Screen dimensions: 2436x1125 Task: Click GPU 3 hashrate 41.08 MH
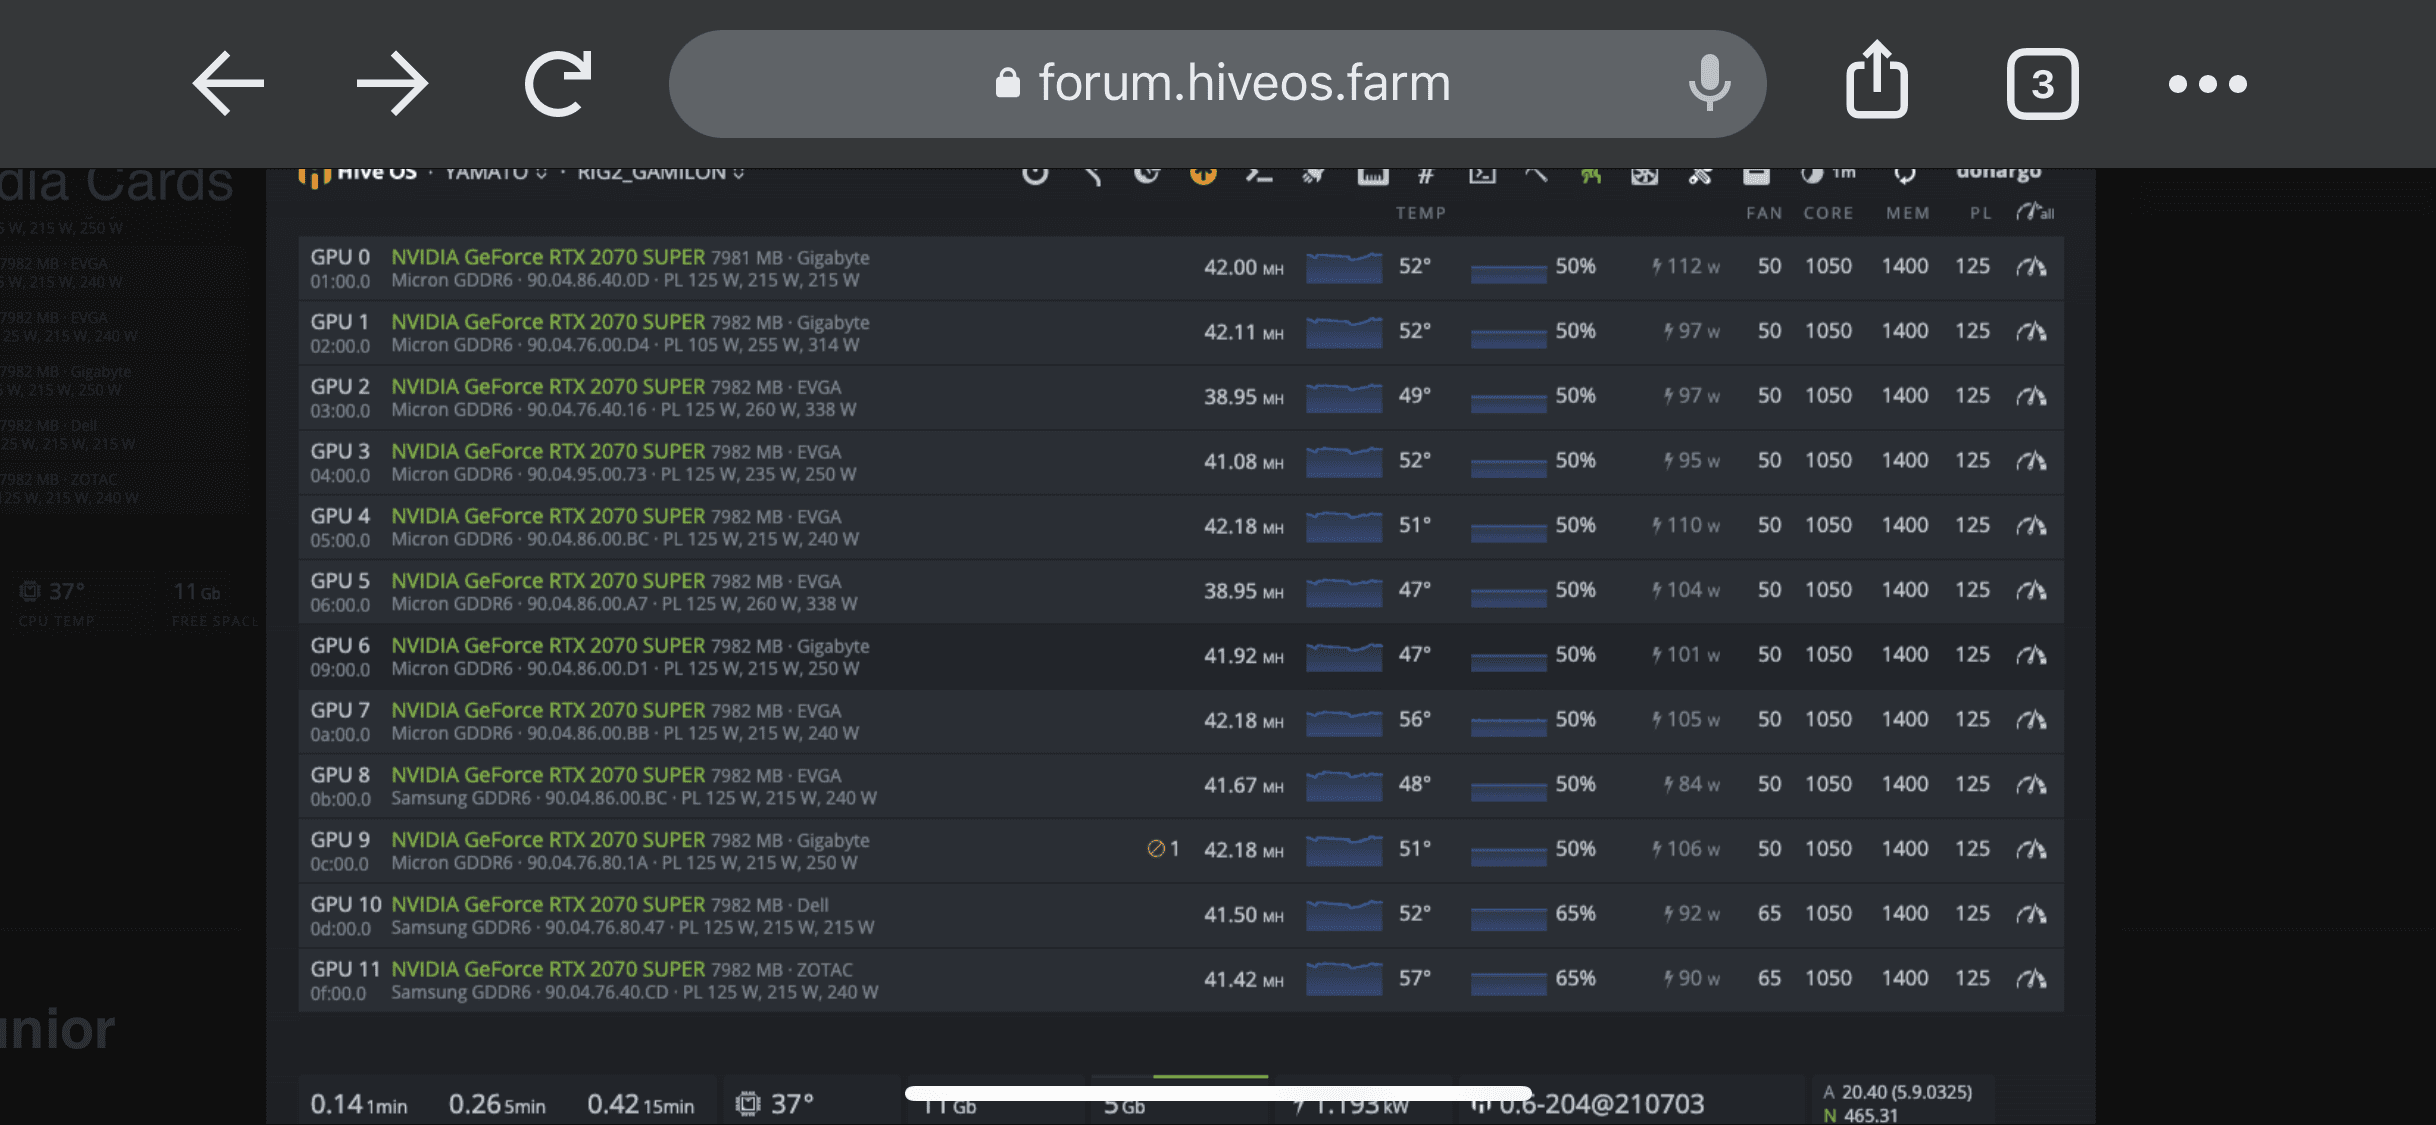tap(1243, 461)
